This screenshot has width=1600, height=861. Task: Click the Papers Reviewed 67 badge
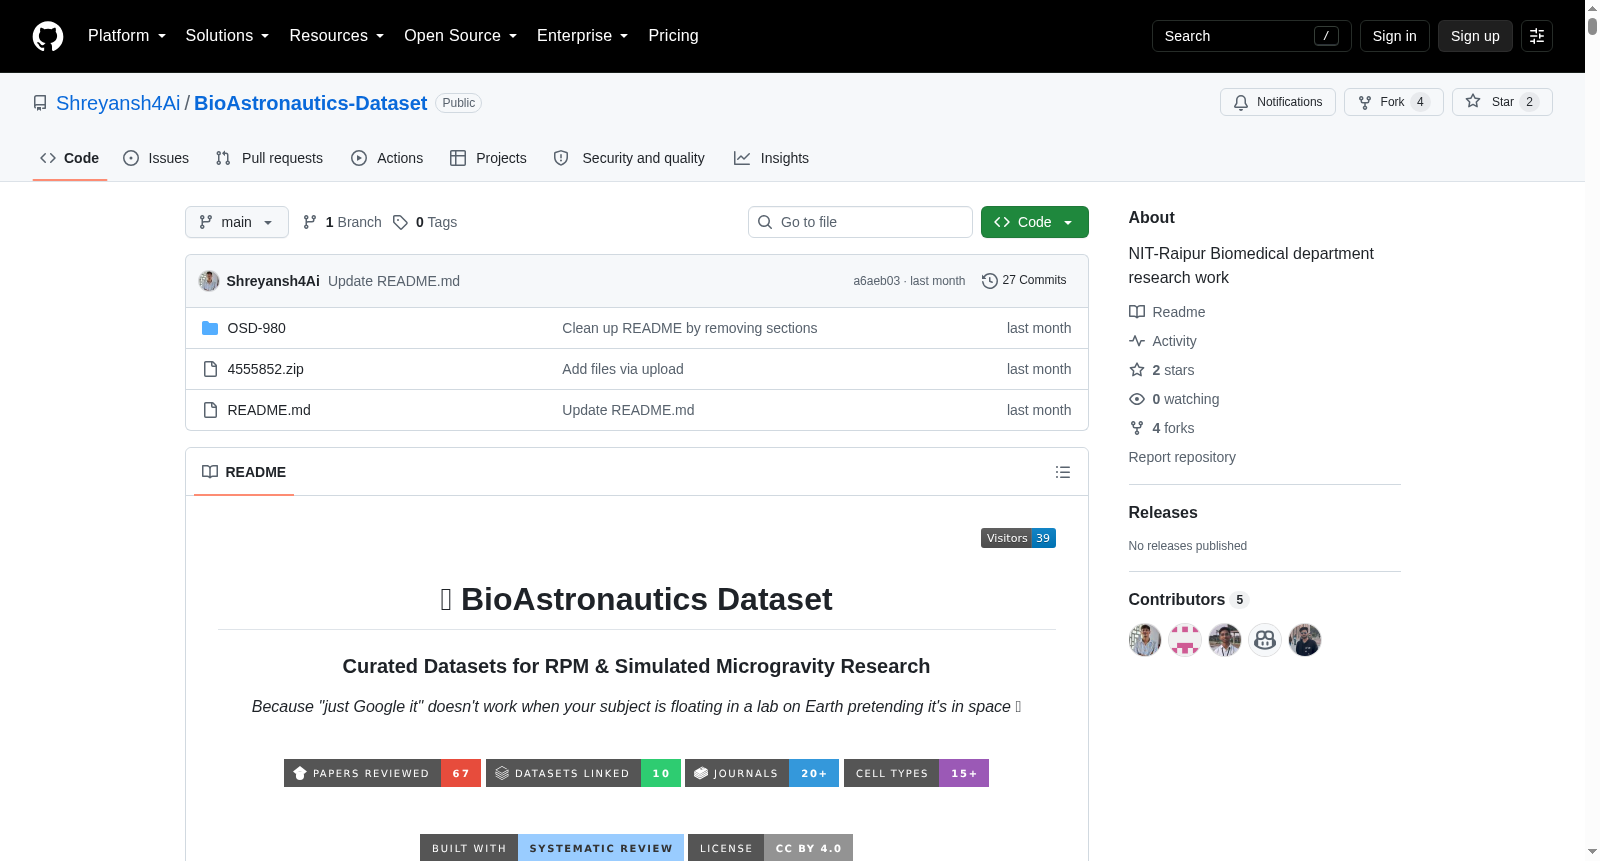(382, 773)
